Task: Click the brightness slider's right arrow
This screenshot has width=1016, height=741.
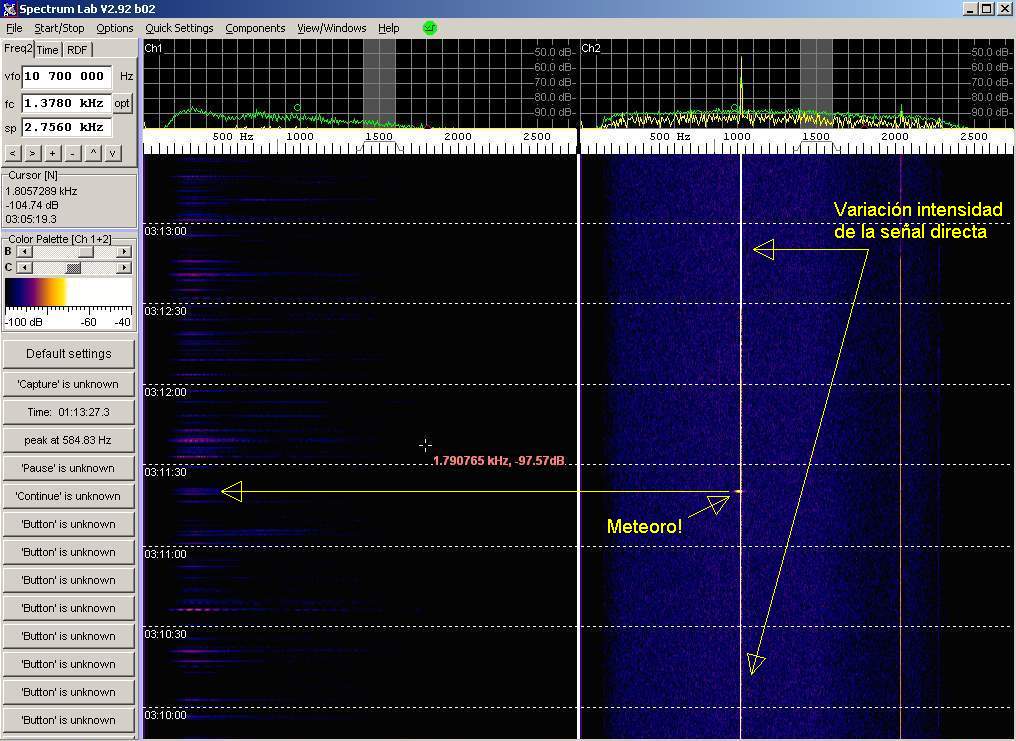Action: pyautogui.click(x=124, y=252)
